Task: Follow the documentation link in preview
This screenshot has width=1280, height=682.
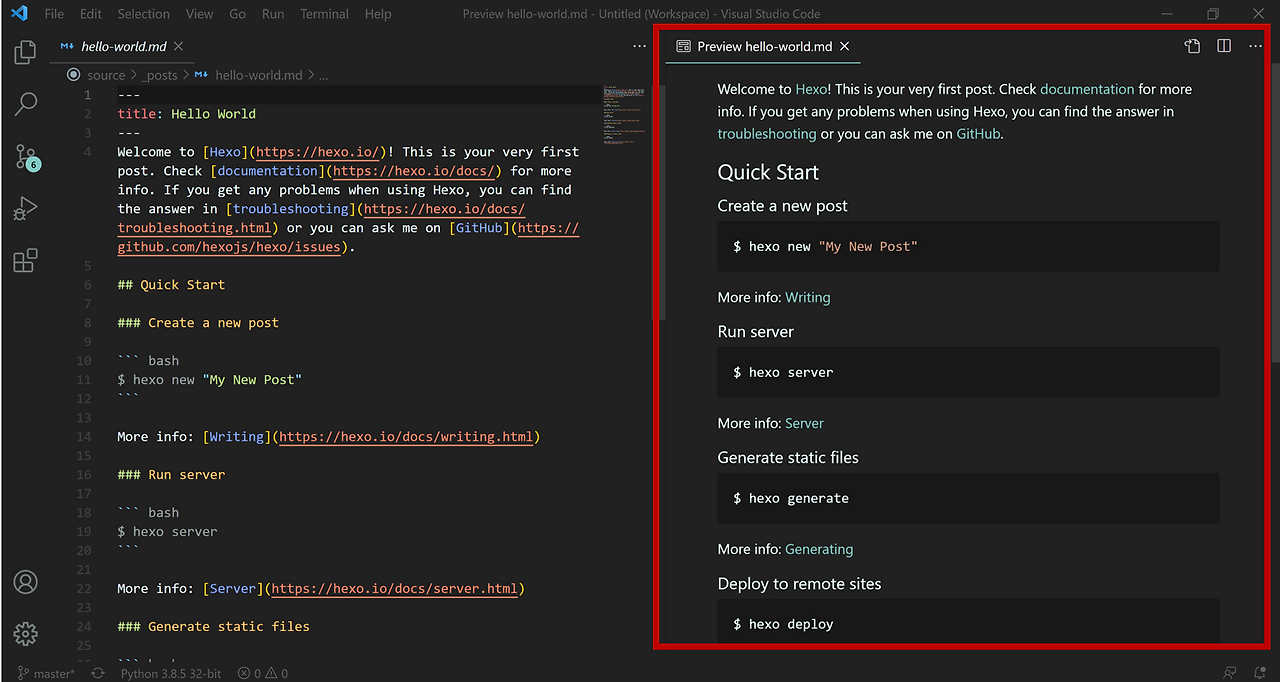Action: point(1087,89)
